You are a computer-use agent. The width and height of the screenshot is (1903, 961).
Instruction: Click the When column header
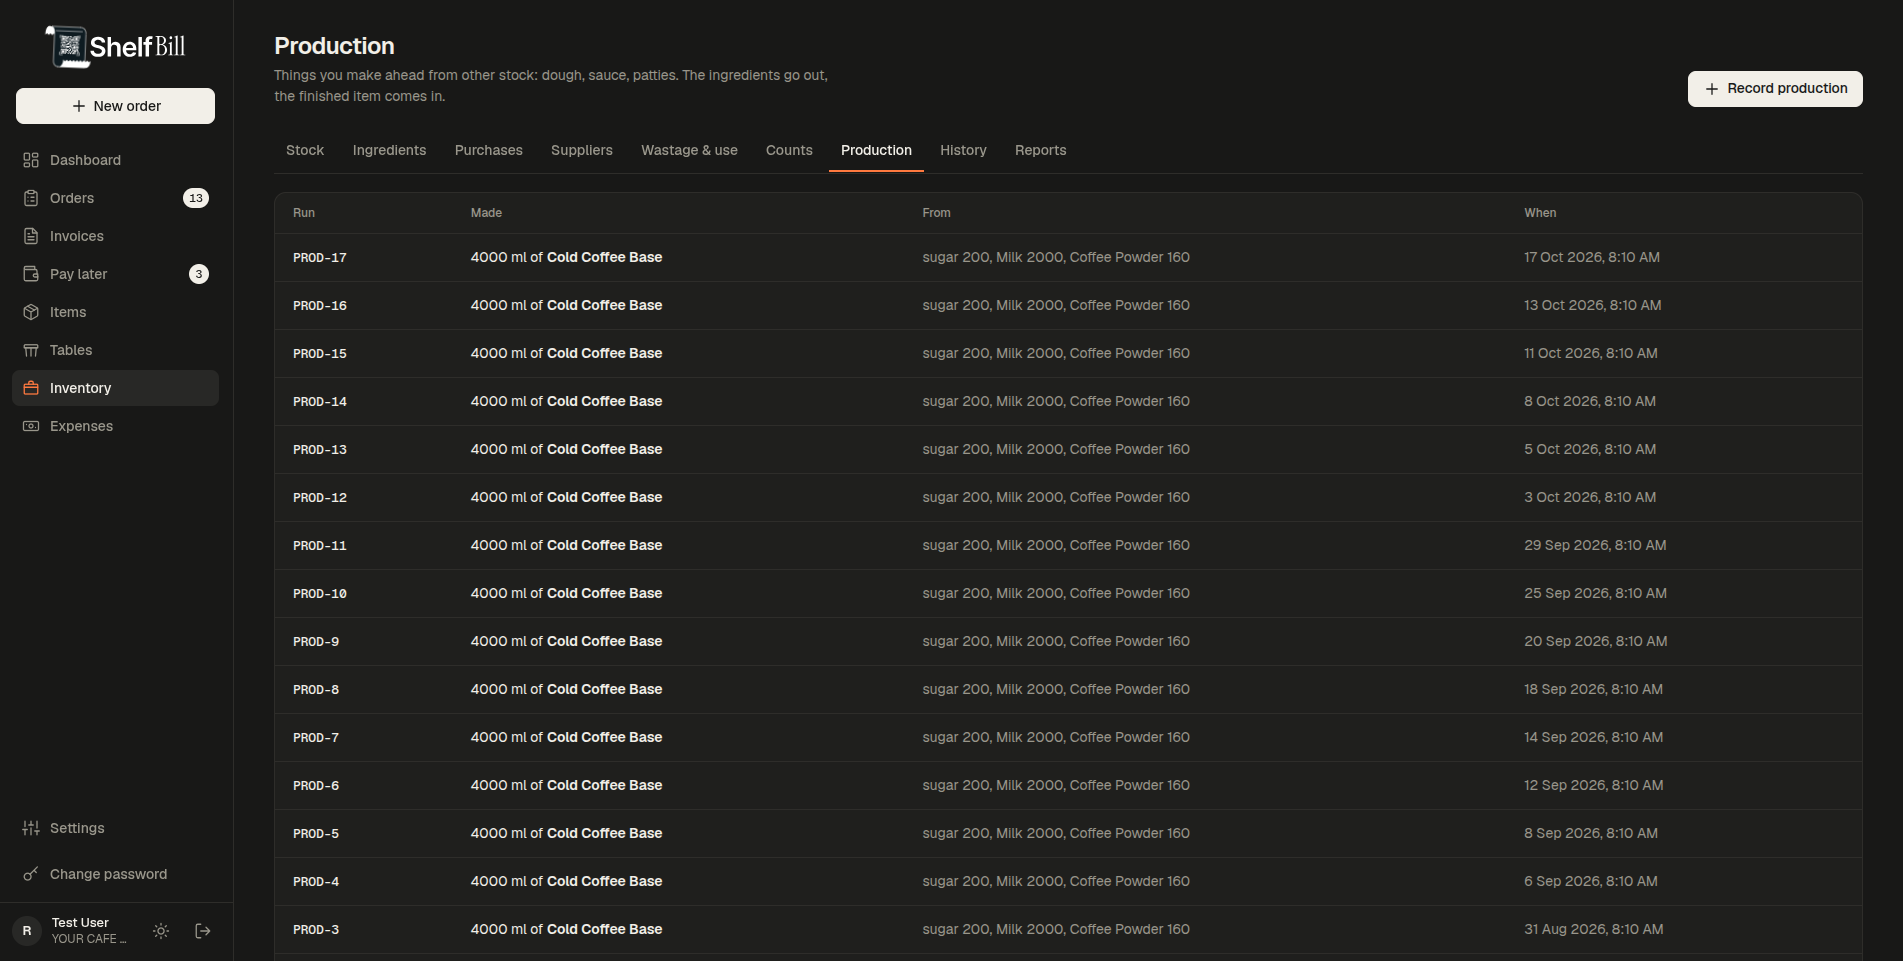(x=1540, y=213)
